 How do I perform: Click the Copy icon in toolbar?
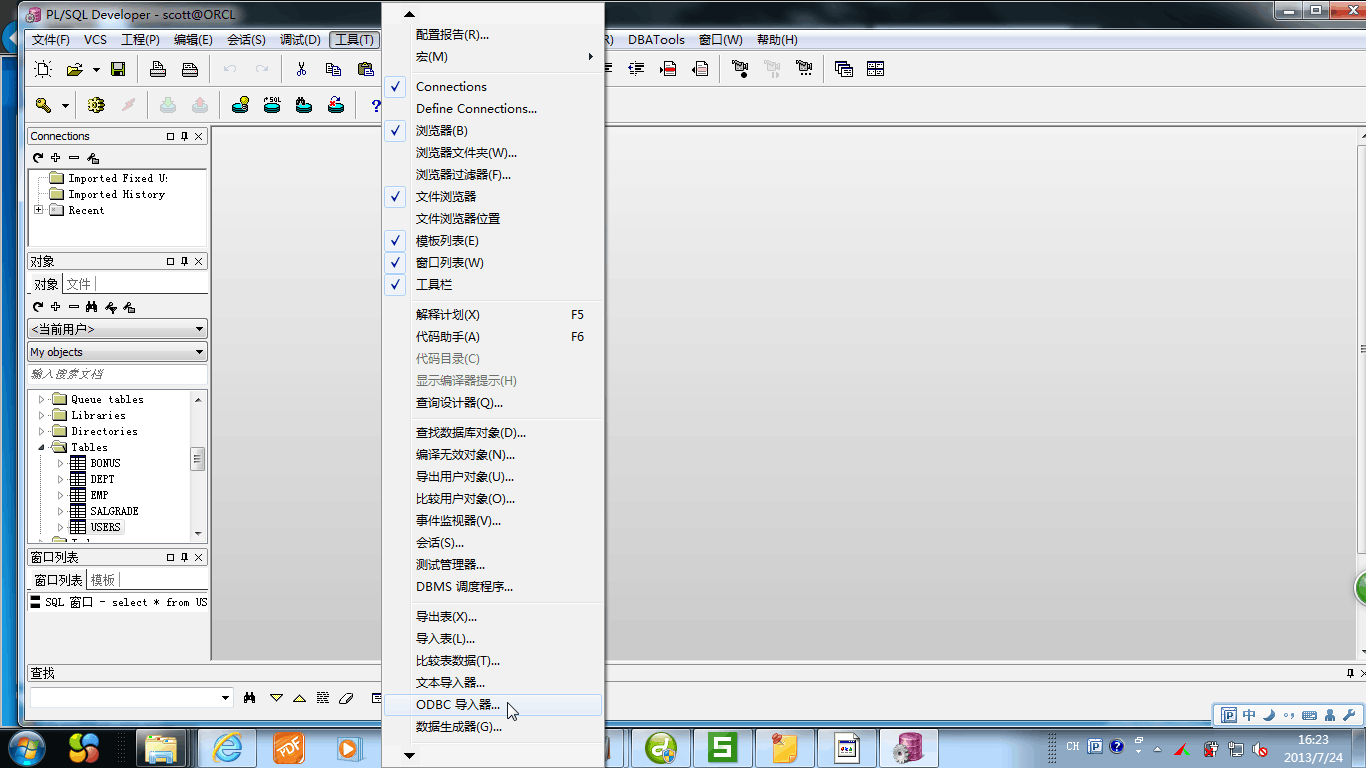point(333,69)
